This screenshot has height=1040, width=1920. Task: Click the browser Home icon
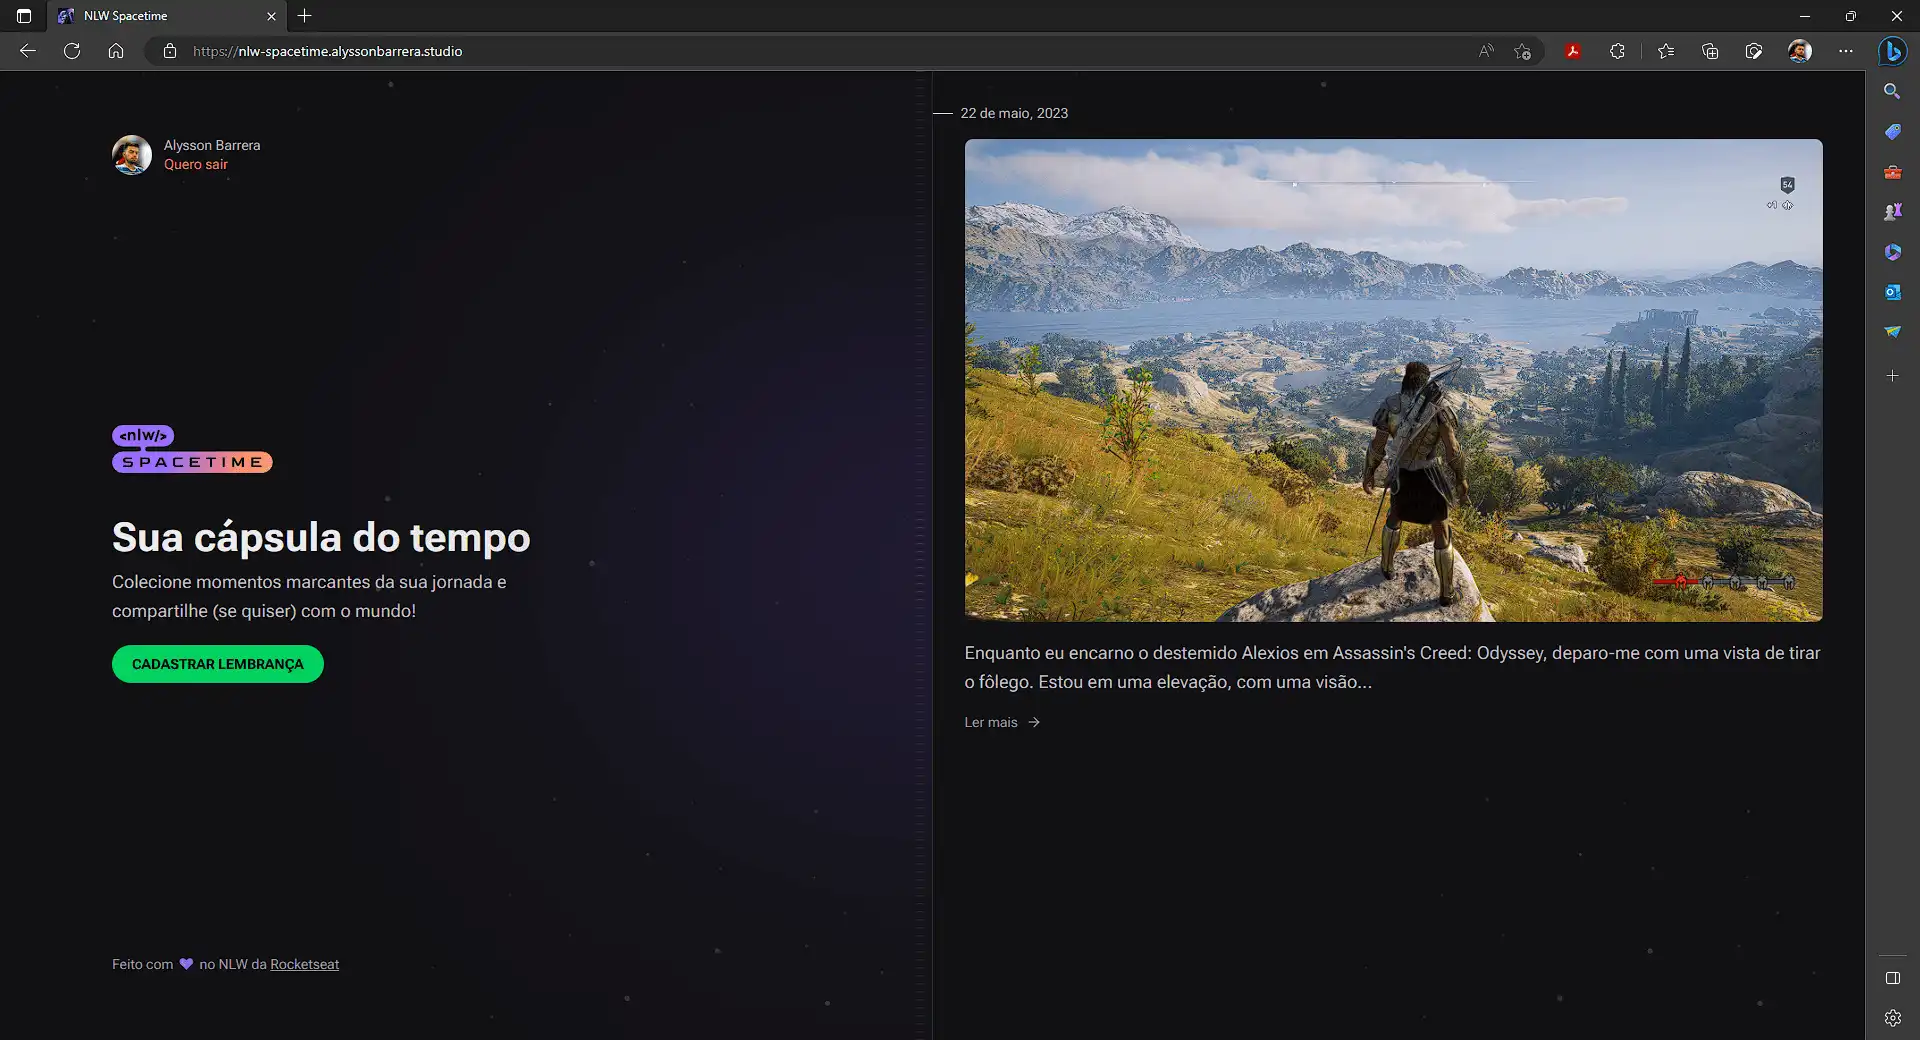(x=116, y=51)
